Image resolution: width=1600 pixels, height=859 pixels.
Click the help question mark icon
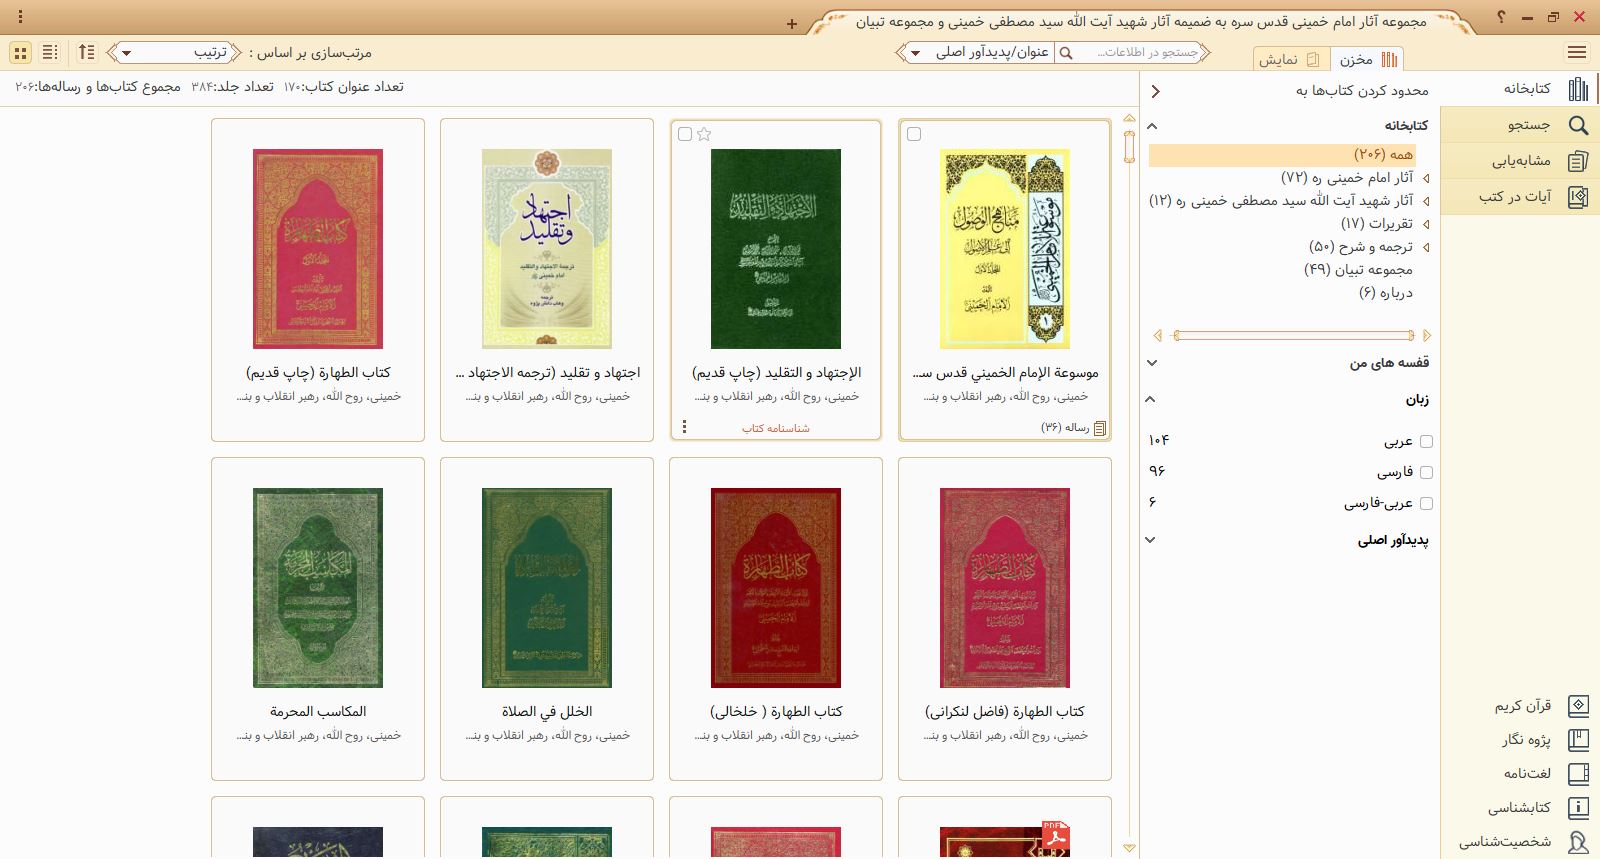tap(1501, 17)
